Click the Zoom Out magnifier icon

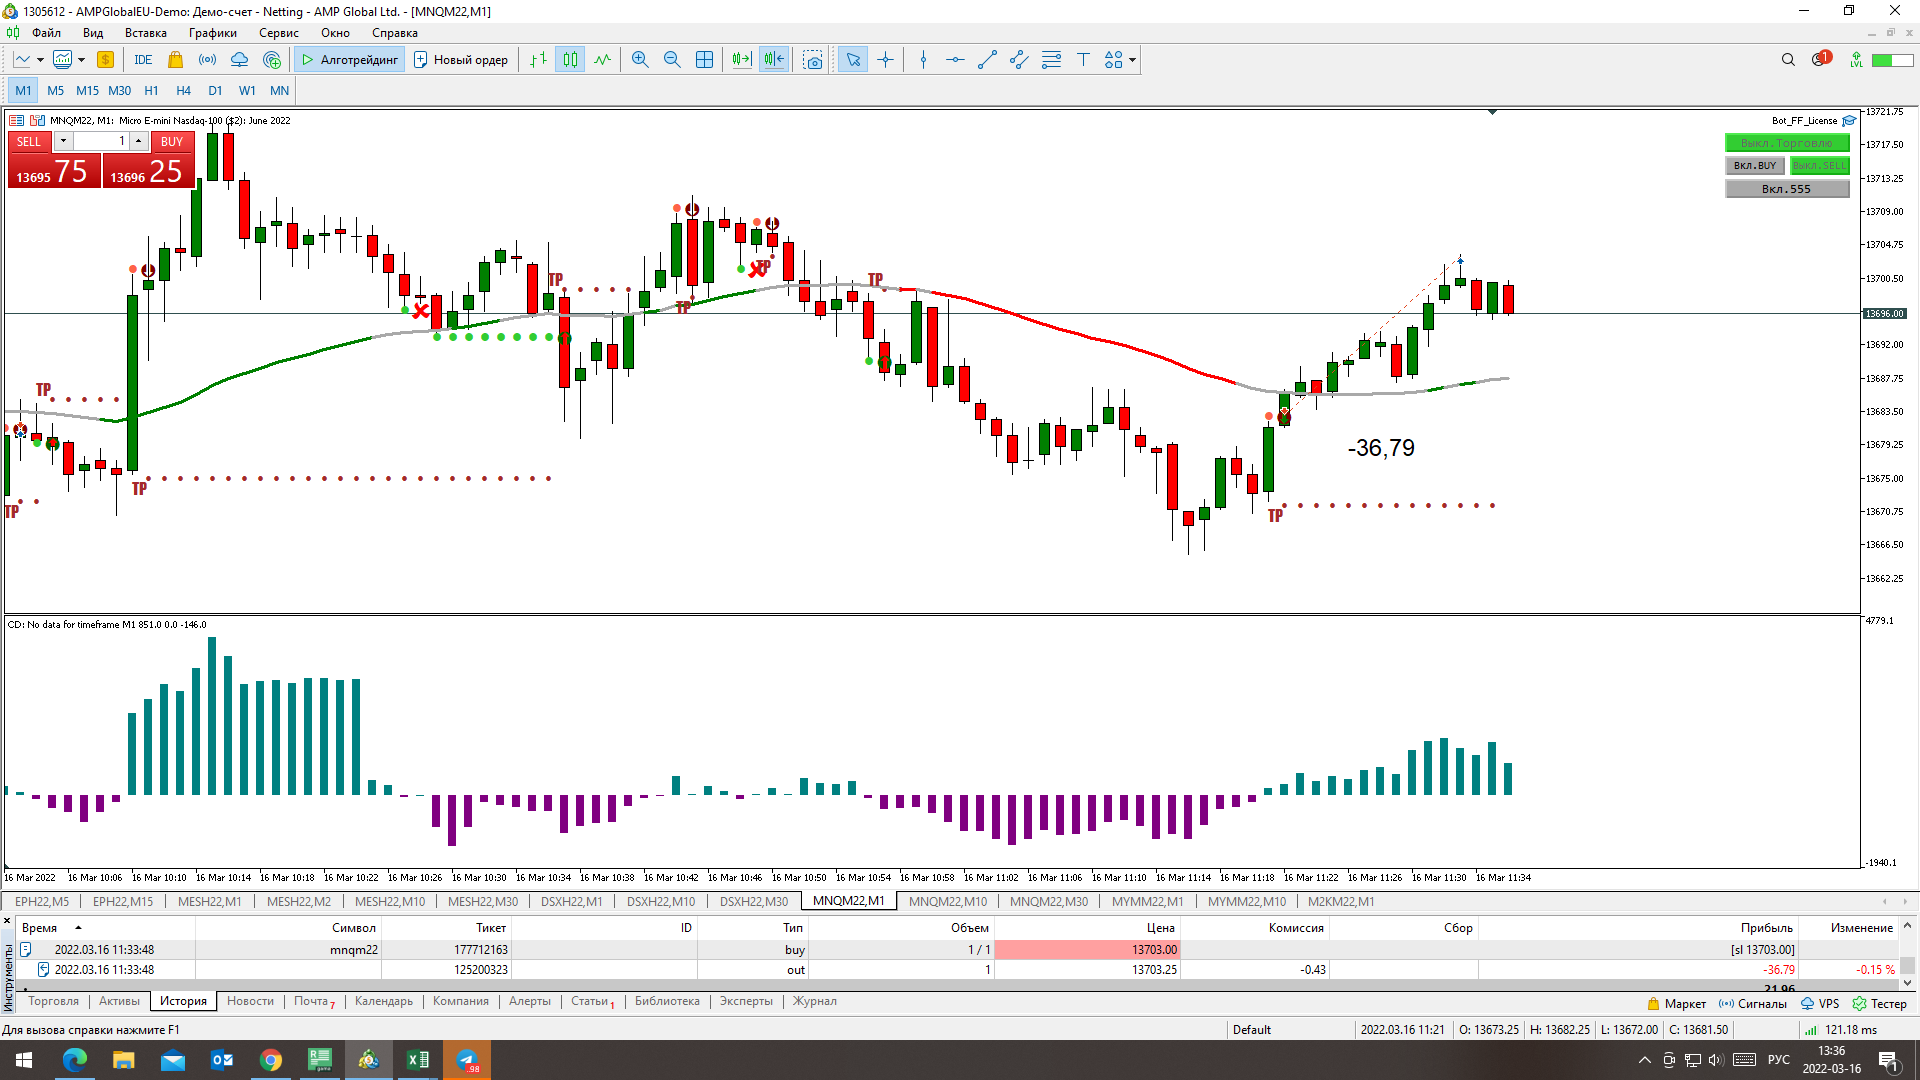pos(672,60)
